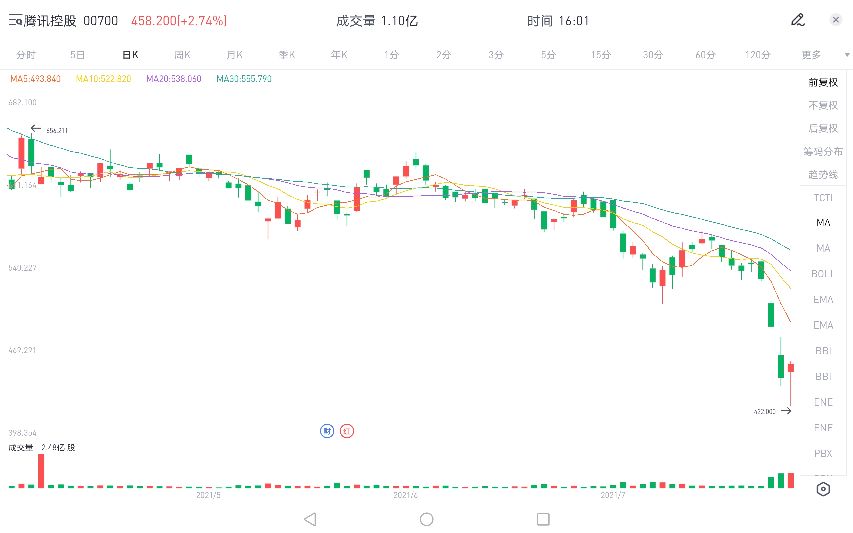Screen dimensions: 853x533
Task: Click the MA5:493.840 legend value
Action: (35, 79)
